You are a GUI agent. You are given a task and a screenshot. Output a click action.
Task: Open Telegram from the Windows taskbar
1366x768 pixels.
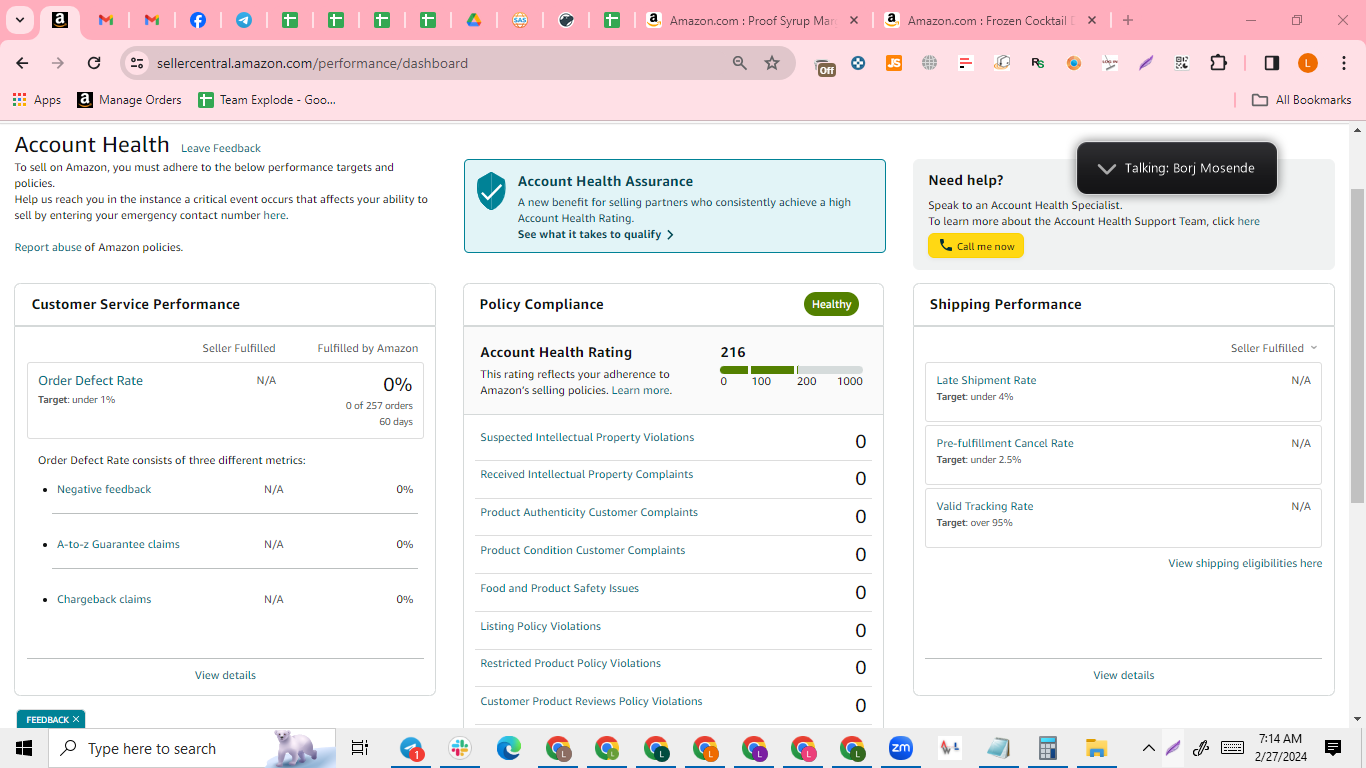click(x=412, y=748)
